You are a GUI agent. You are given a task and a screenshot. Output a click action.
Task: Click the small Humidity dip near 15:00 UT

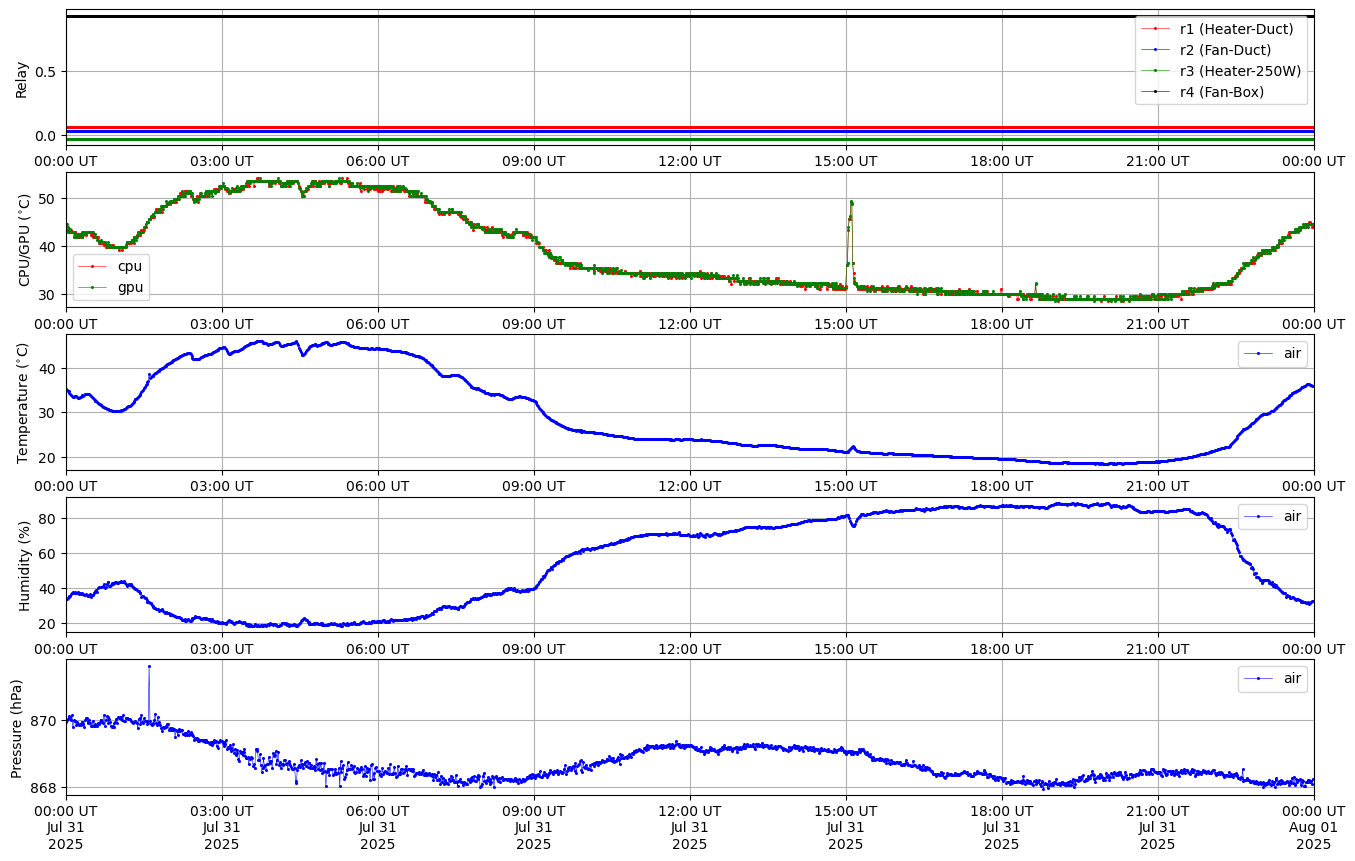(853, 522)
